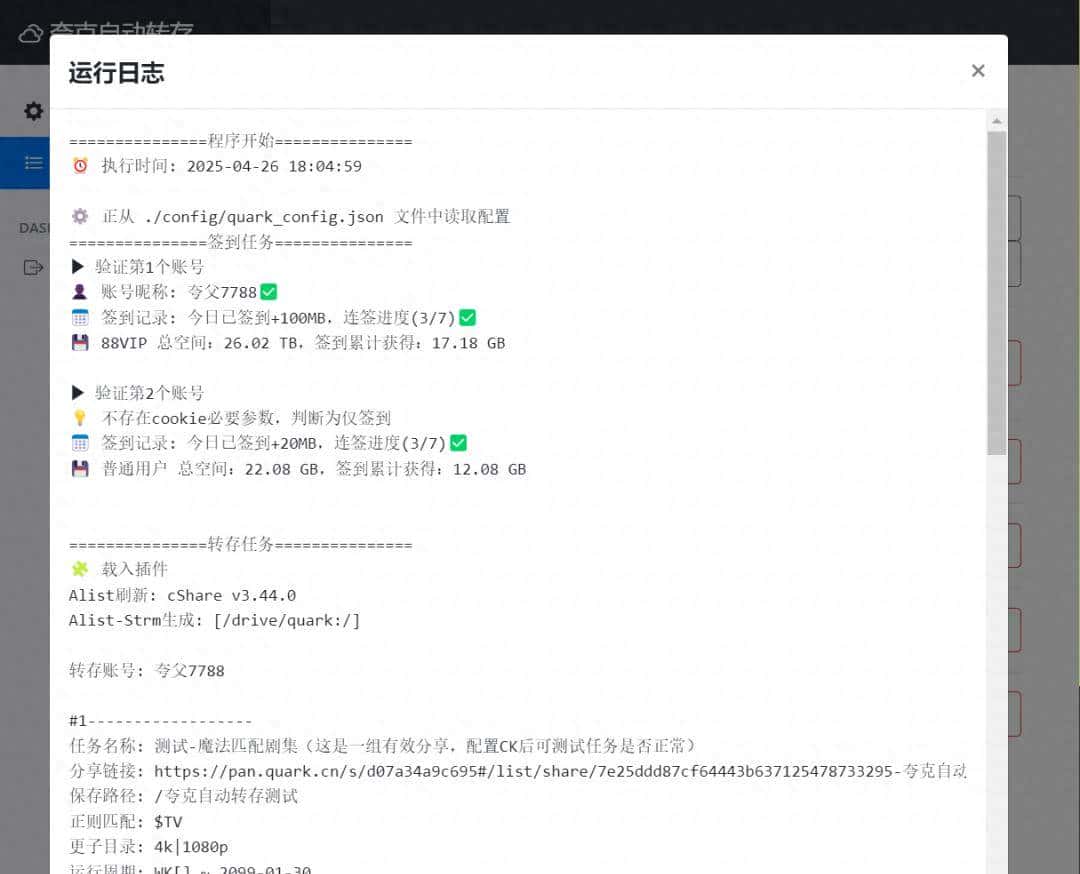Image resolution: width=1080 pixels, height=874 pixels.
Task: Click the green checkmark next to 夸父7788
Action: 269,291
